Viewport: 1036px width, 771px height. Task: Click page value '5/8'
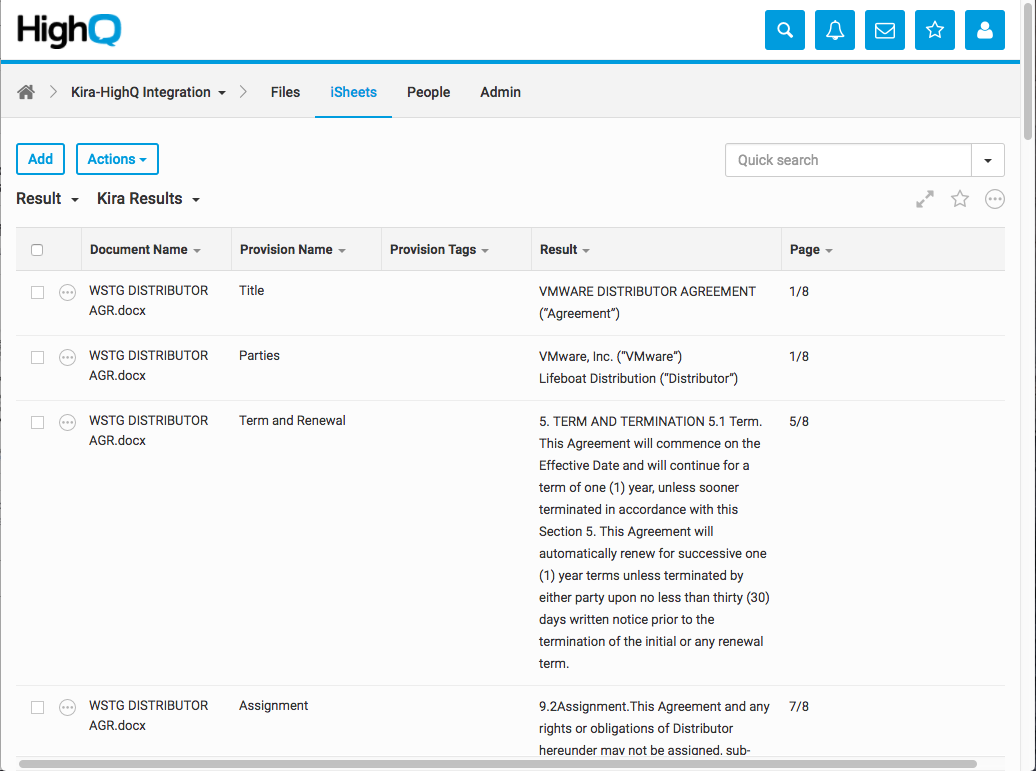tap(799, 422)
